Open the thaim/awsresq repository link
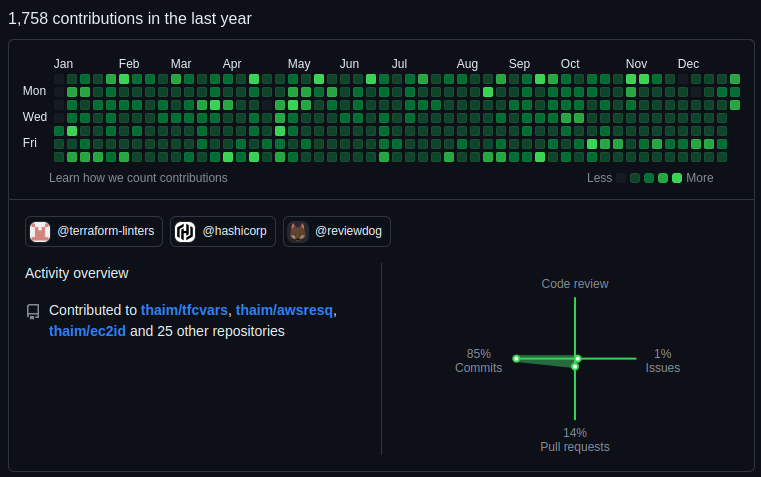This screenshot has width=761, height=477. [x=284, y=310]
